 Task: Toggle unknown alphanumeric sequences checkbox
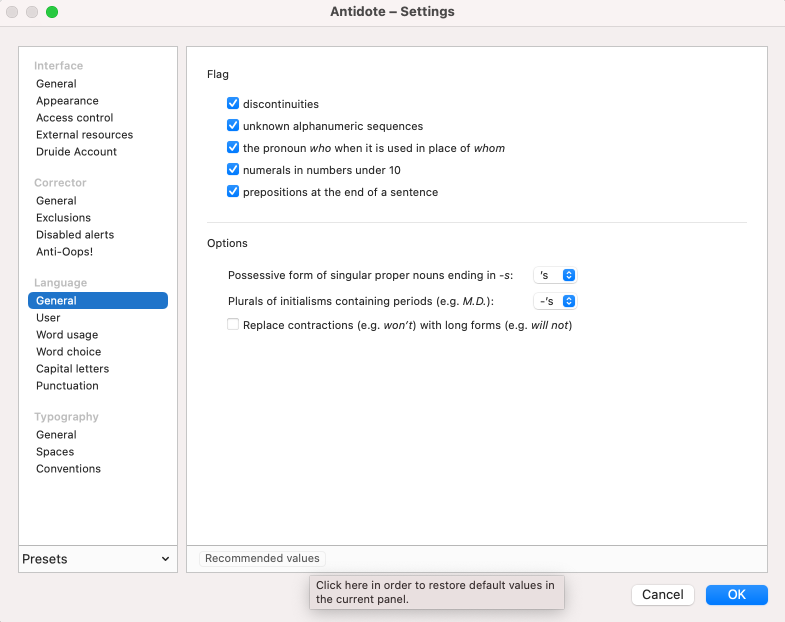[233, 126]
